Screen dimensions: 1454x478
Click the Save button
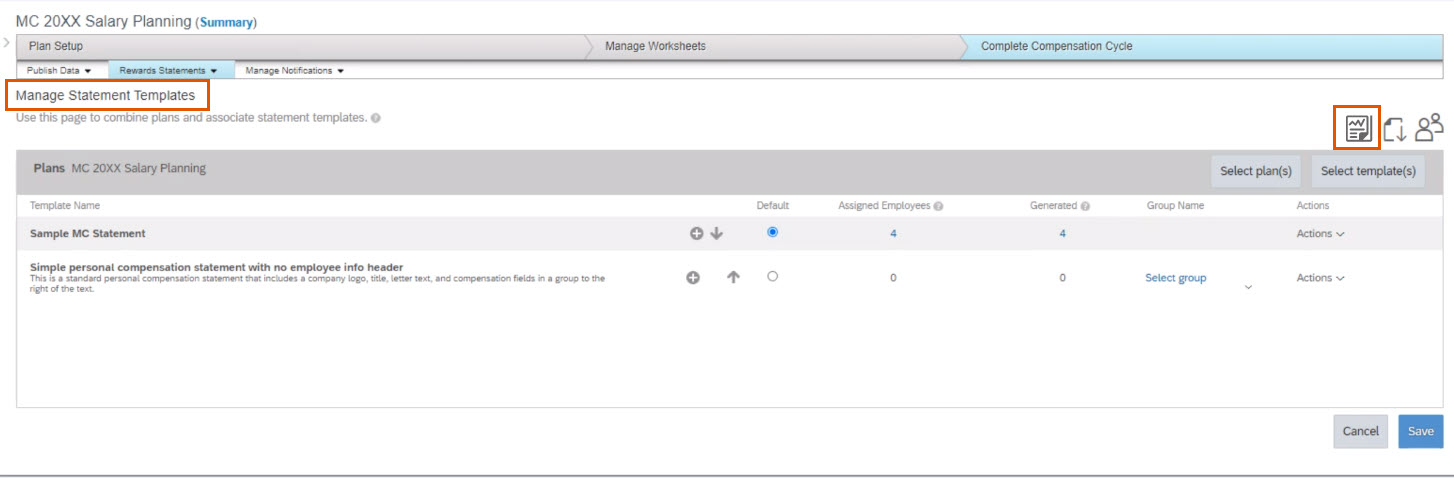(x=1420, y=431)
